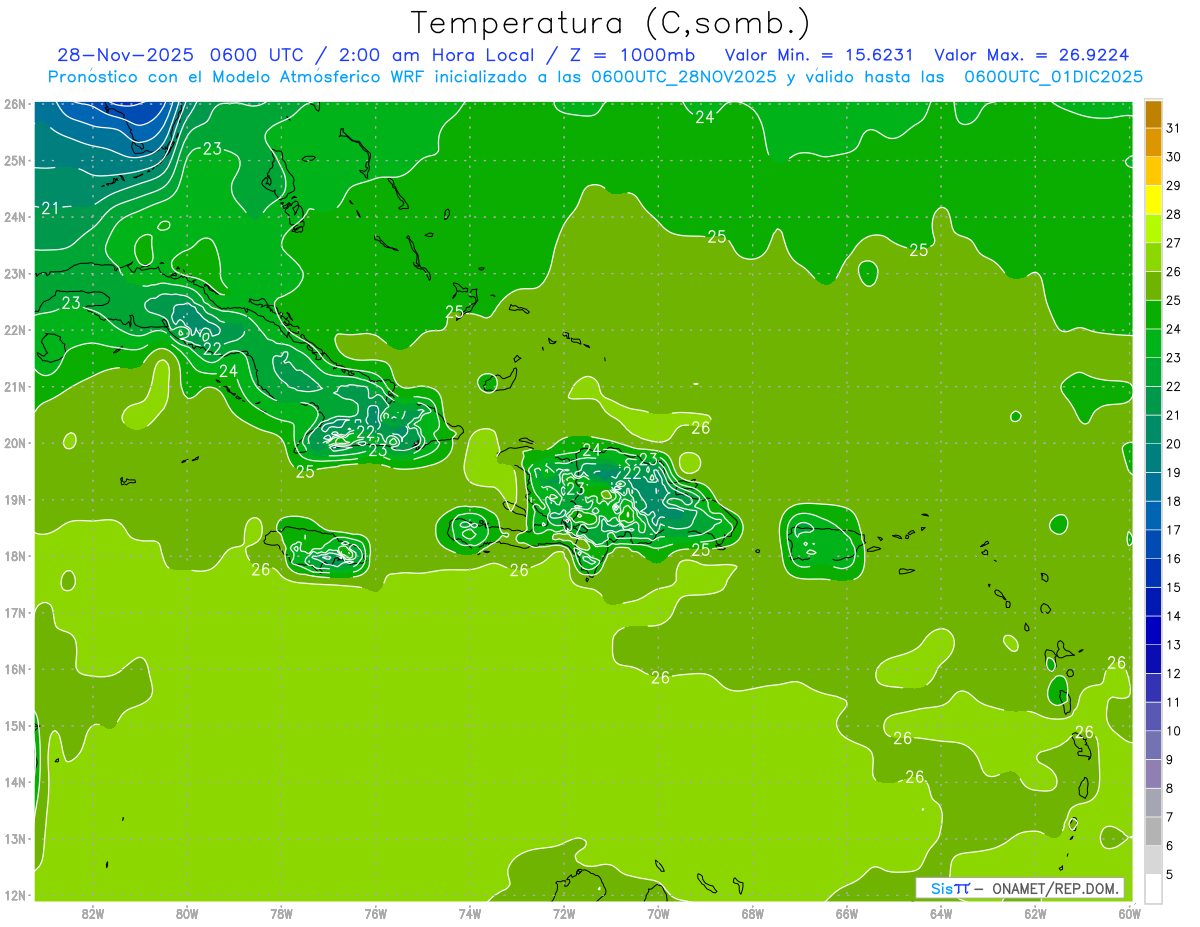Click the 16N latitude axis label
1200x927 pixels.
click(14, 669)
